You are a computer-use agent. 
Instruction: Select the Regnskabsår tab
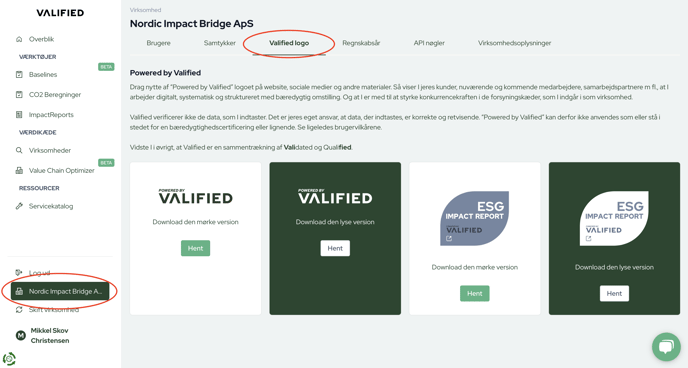pyautogui.click(x=361, y=43)
